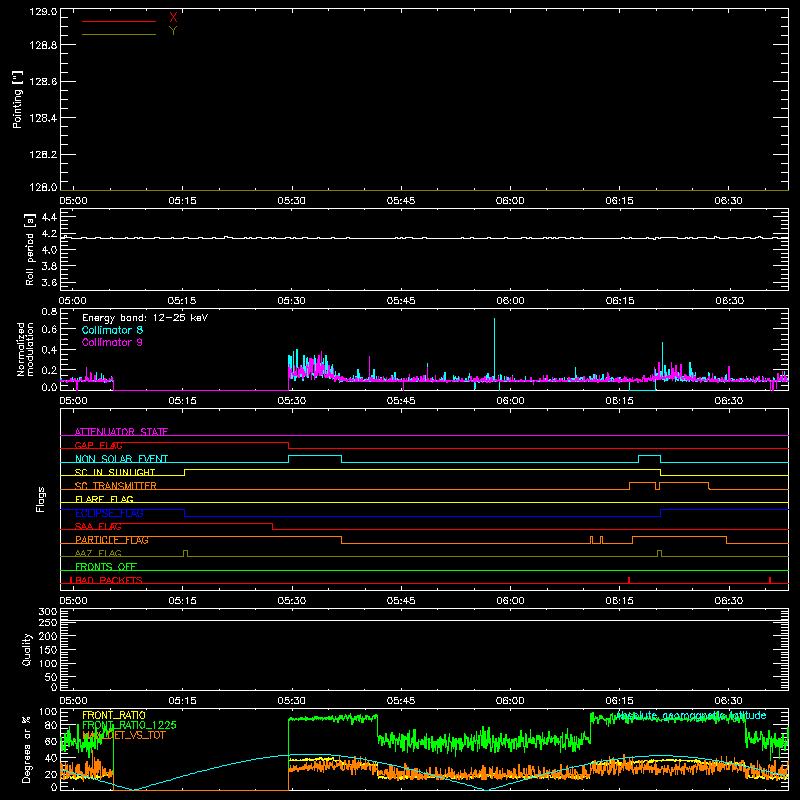Select the BAD_PACKETS flag label

[x=107, y=580]
